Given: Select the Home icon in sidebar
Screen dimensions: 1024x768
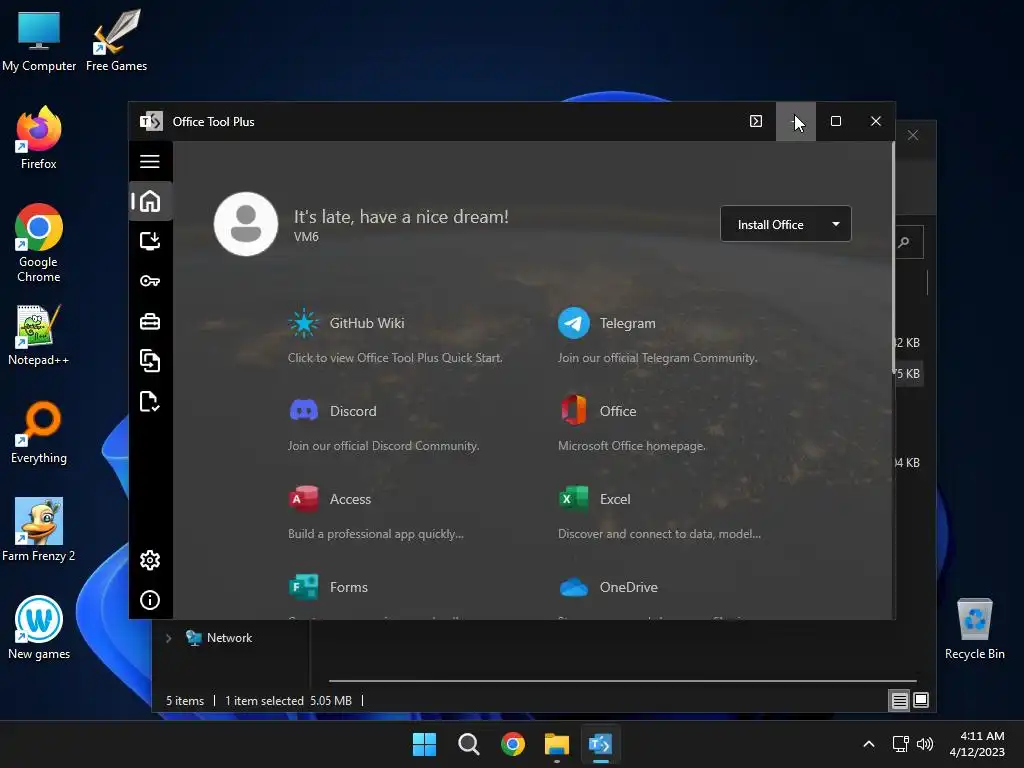Looking at the screenshot, I should coord(150,201).
